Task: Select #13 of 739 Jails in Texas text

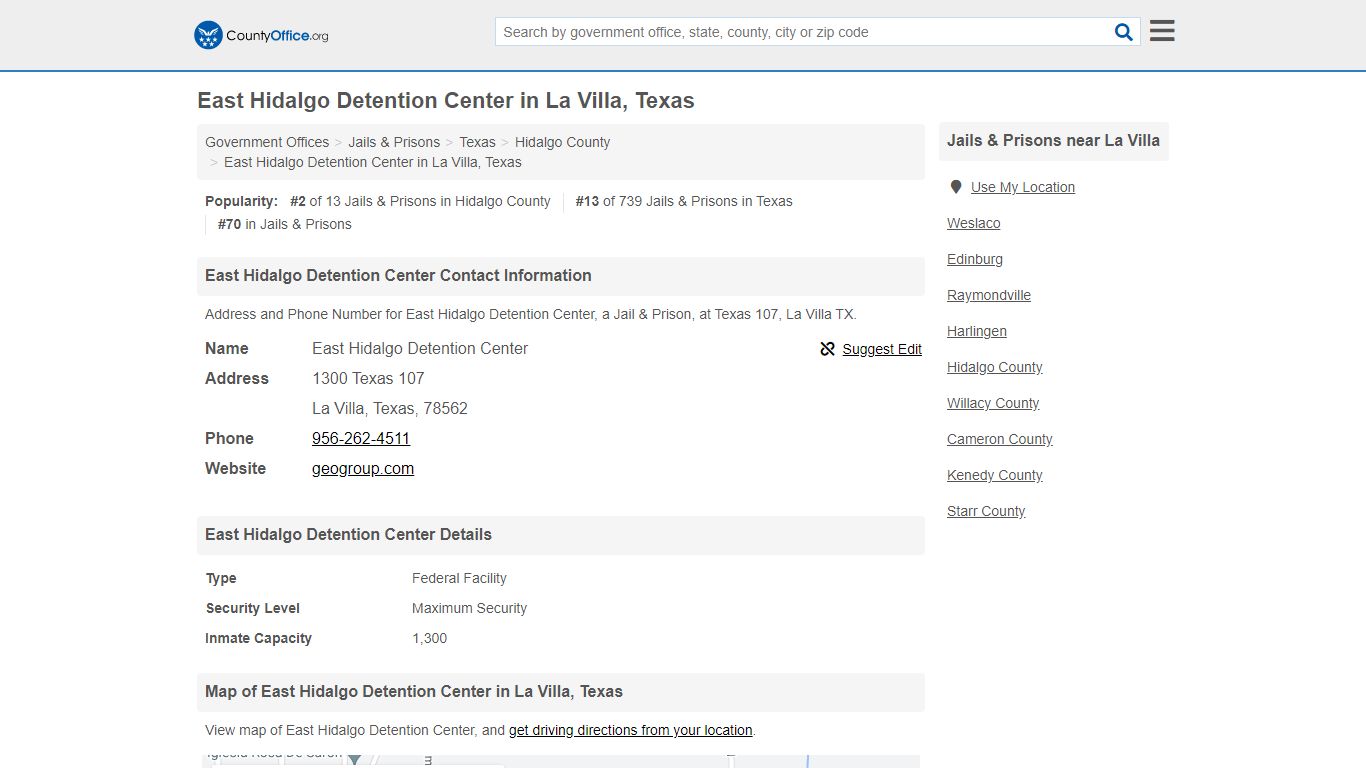Action: [684, 201]
